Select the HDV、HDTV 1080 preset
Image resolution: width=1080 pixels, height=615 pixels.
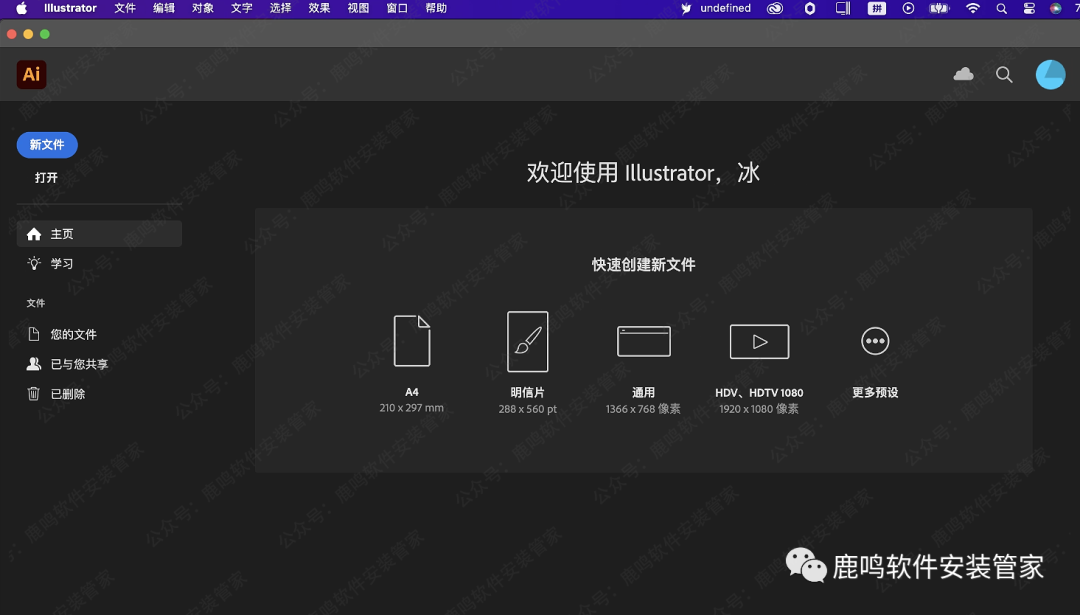point(759,370)
